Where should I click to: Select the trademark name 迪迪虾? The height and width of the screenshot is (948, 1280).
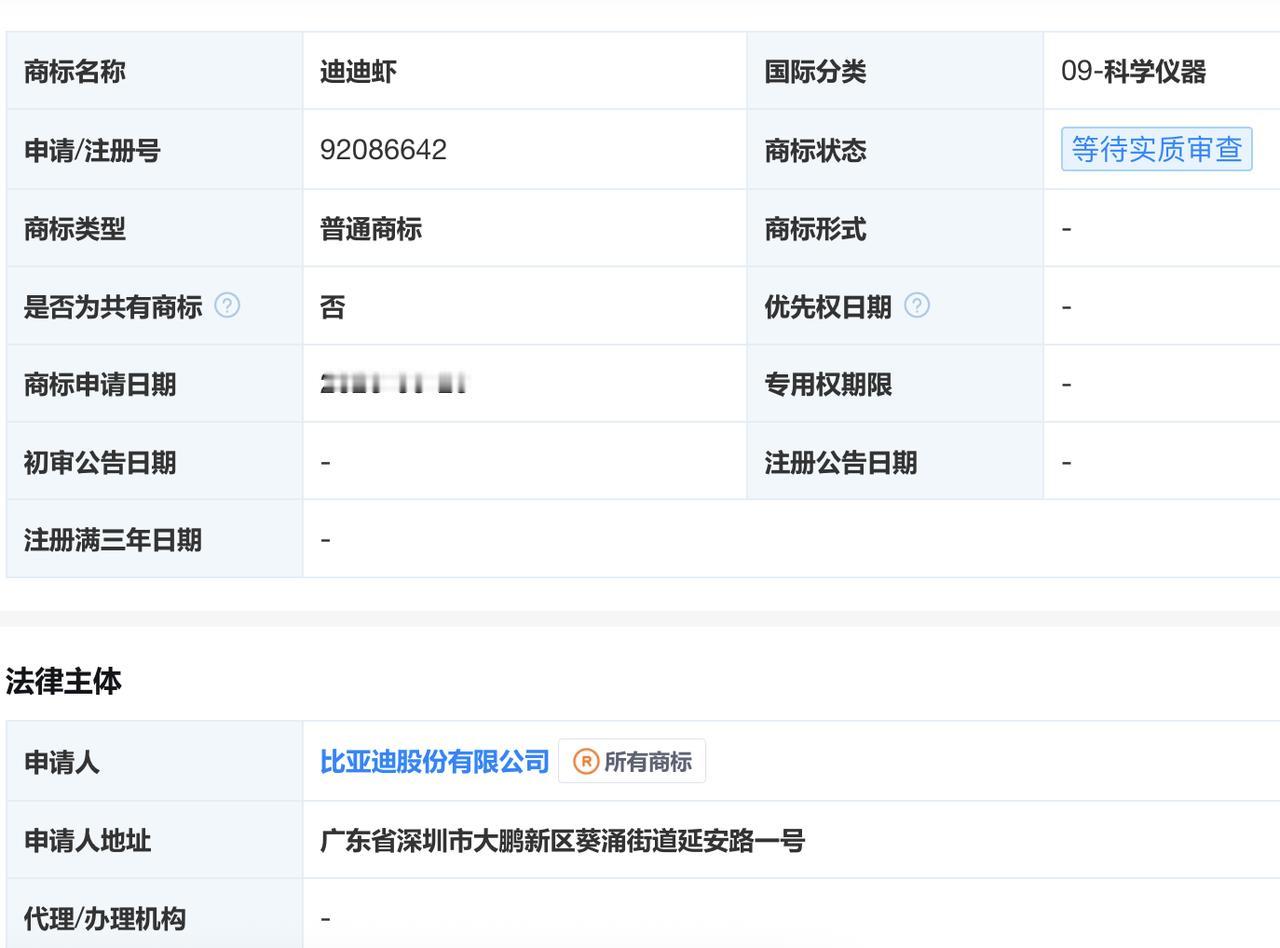(358, 72)
